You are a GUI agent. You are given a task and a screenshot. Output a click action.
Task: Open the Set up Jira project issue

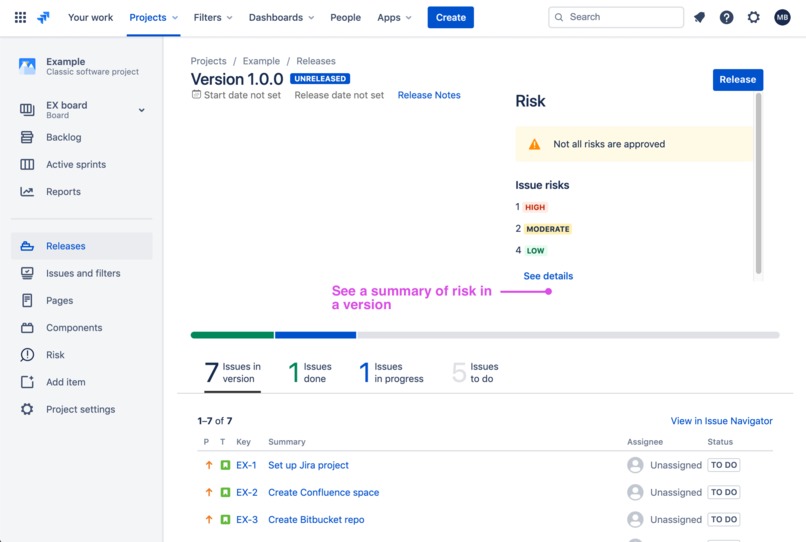click(x=308, y=465)
